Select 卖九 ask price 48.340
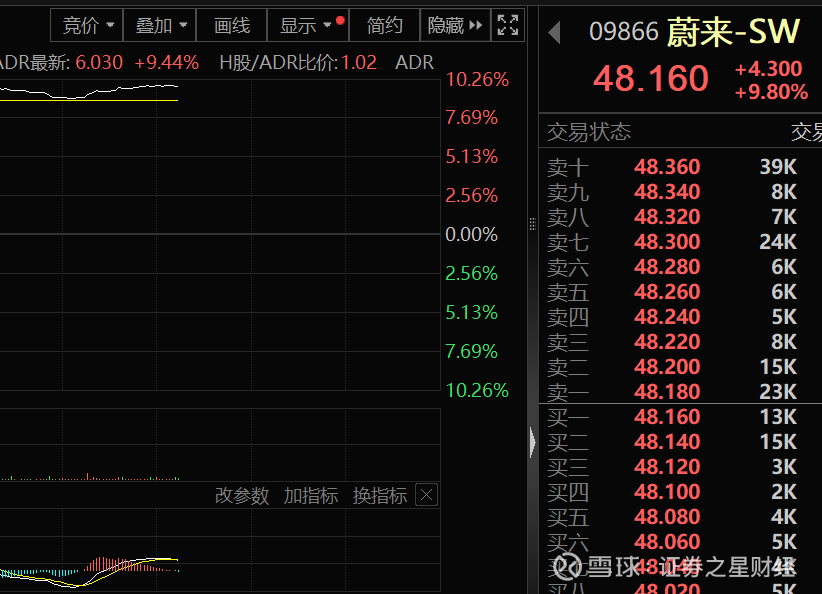822x594 pixels. pos(667,192)
